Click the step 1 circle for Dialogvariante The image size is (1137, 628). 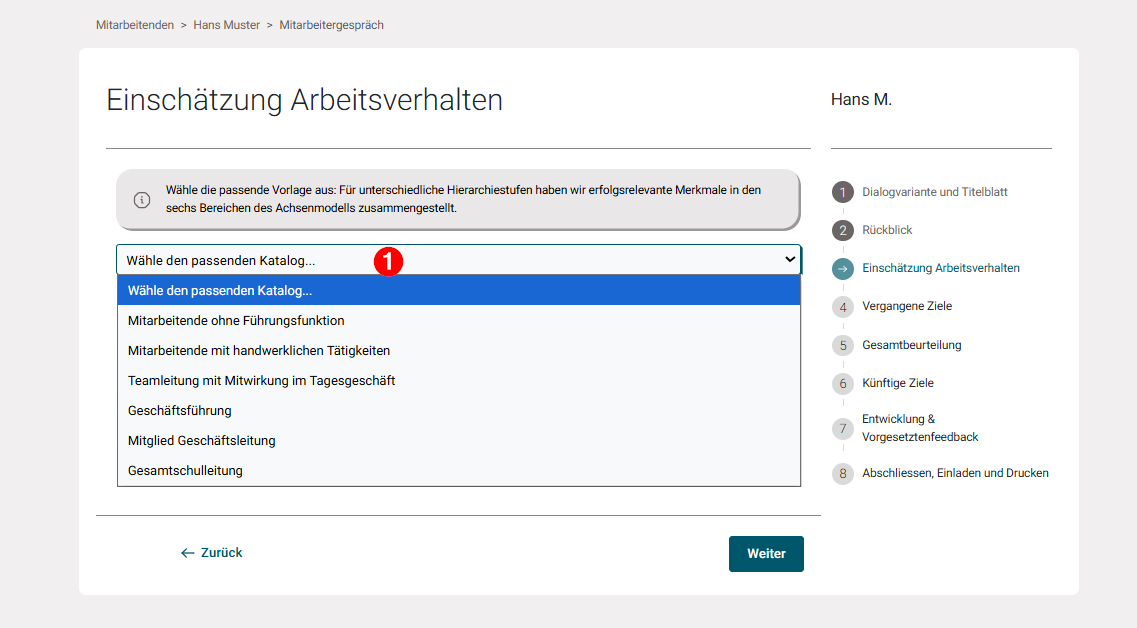coord(843,191)
